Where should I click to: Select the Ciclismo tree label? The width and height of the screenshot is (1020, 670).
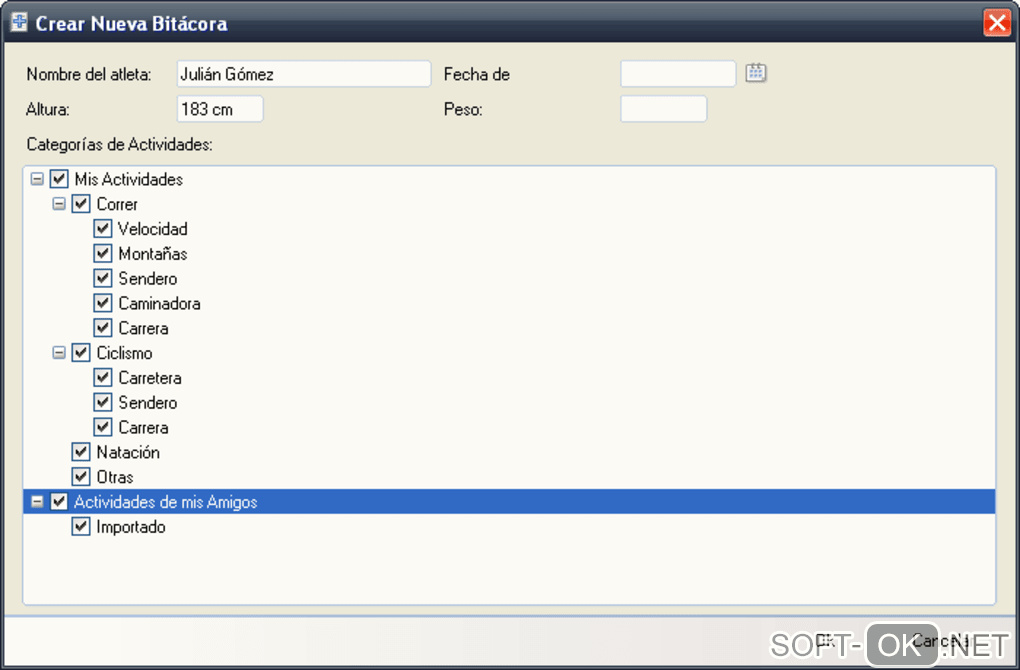(124, 353)
